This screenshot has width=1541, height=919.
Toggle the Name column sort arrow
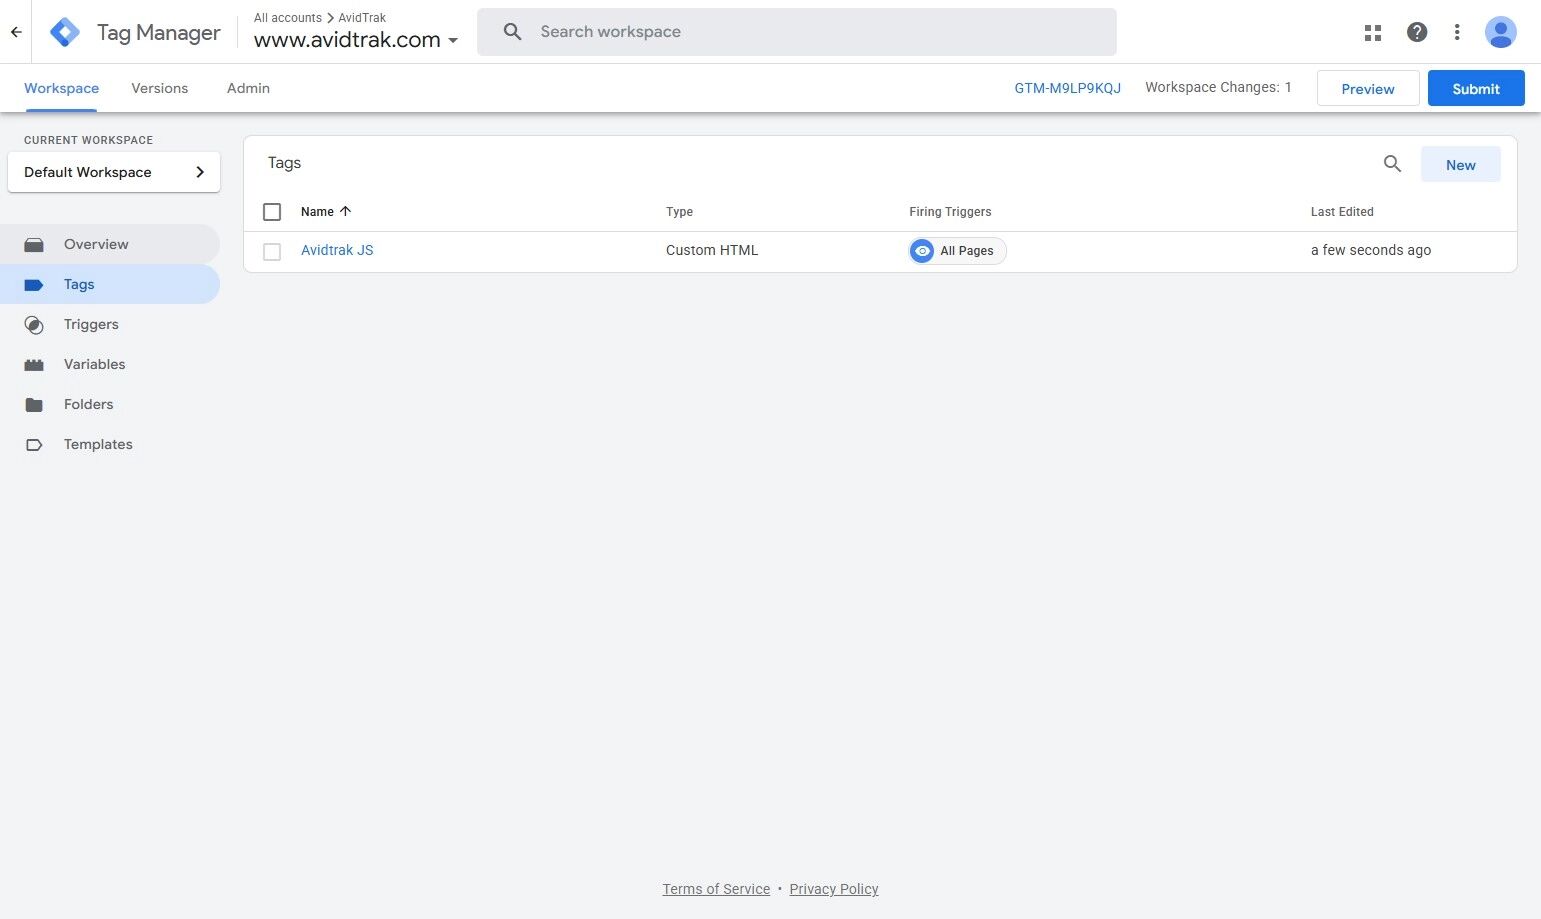(x=344, y=211)
